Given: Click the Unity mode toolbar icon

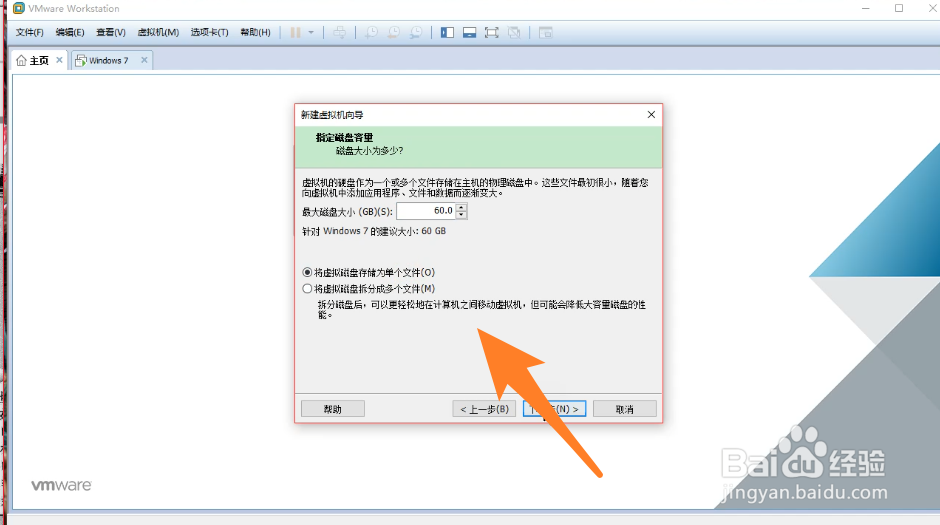Looking at the screenshot, I should point(514,32).
